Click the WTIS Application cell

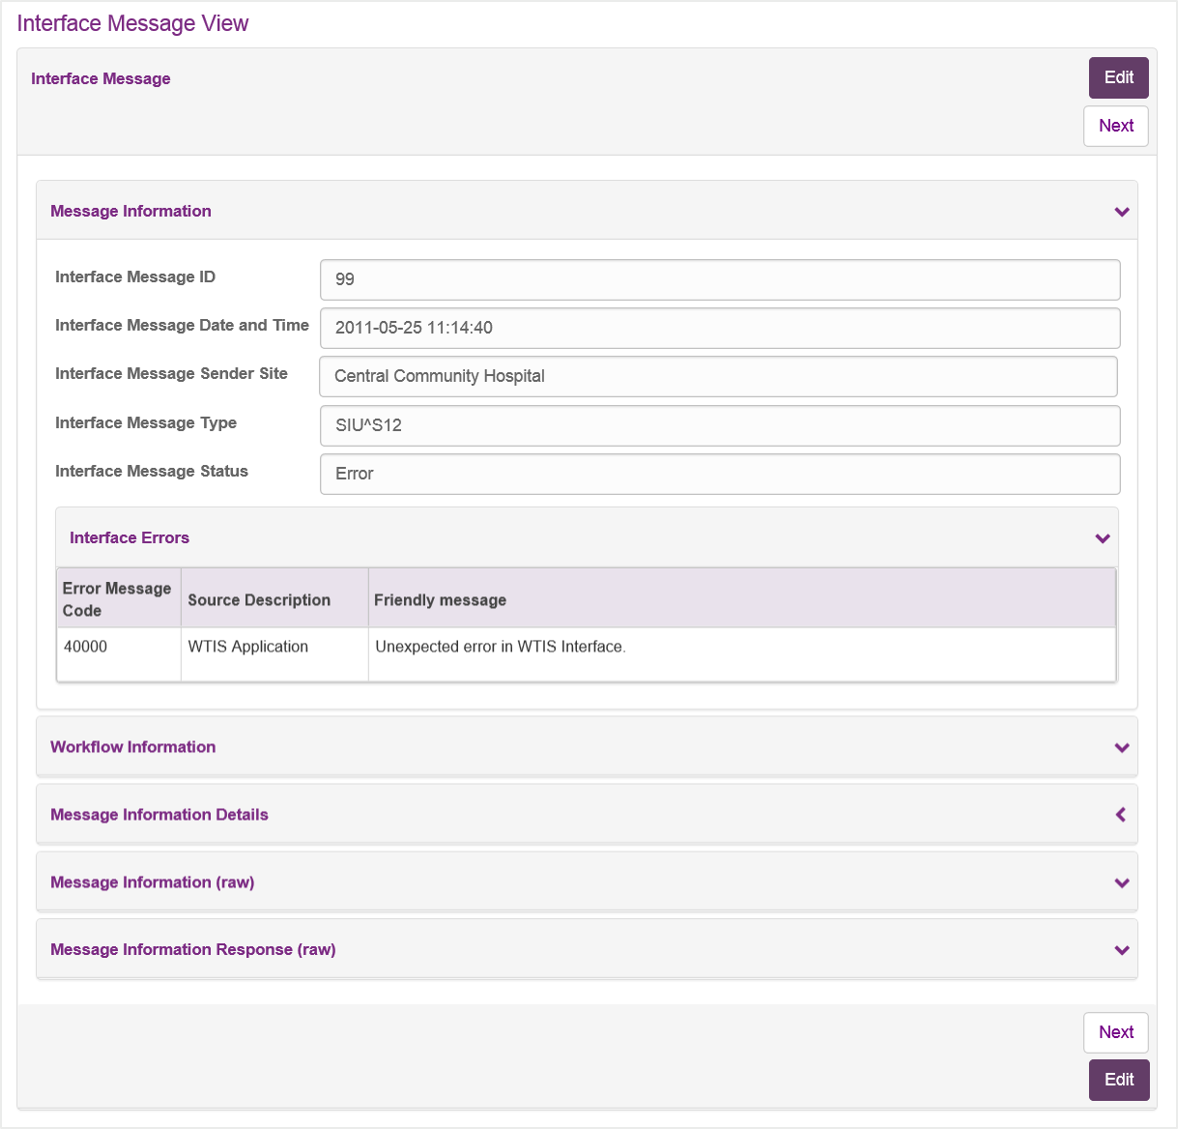pyautogui.click(x=275, y=654)
